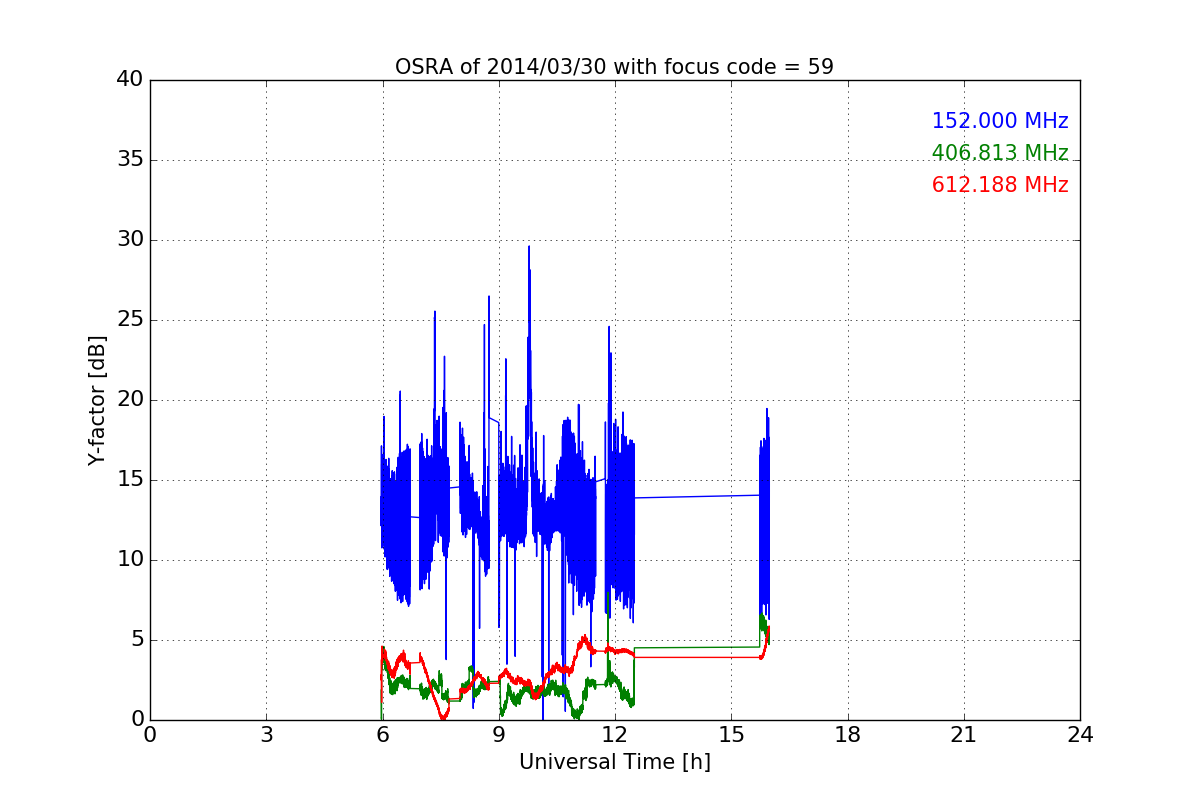Click the y-axis tick label 30
The image size is (1200, 800).
pos(130,240)
